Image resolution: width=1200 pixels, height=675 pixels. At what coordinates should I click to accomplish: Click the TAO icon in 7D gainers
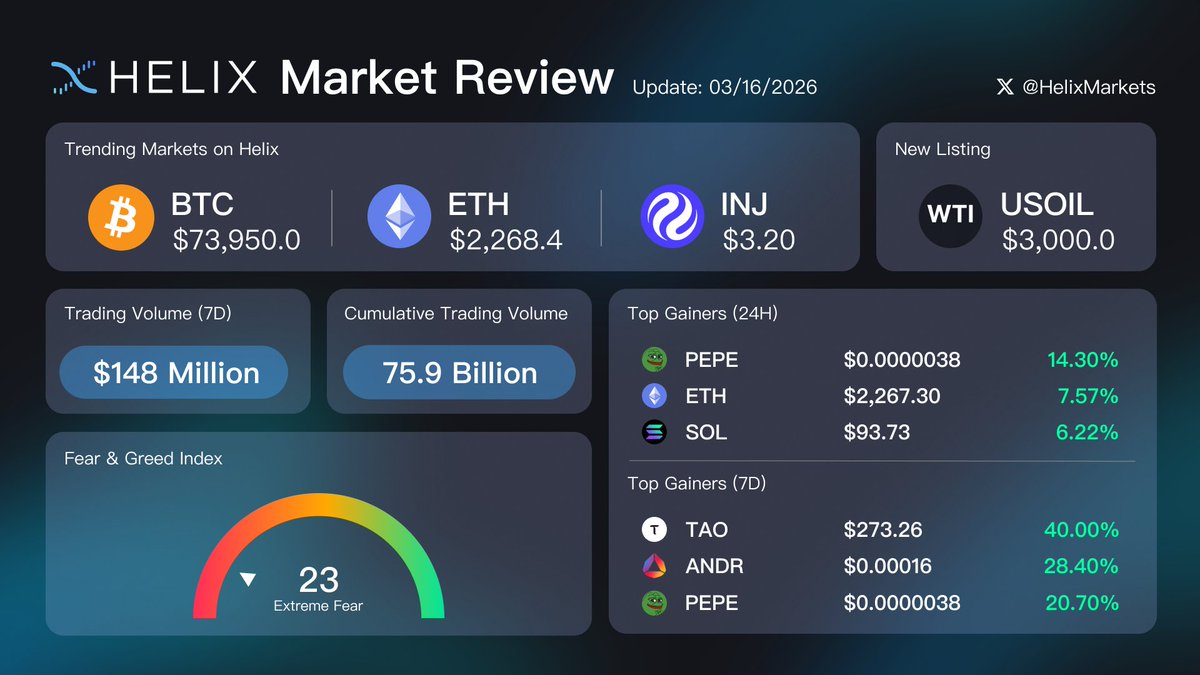pos(654,529)
